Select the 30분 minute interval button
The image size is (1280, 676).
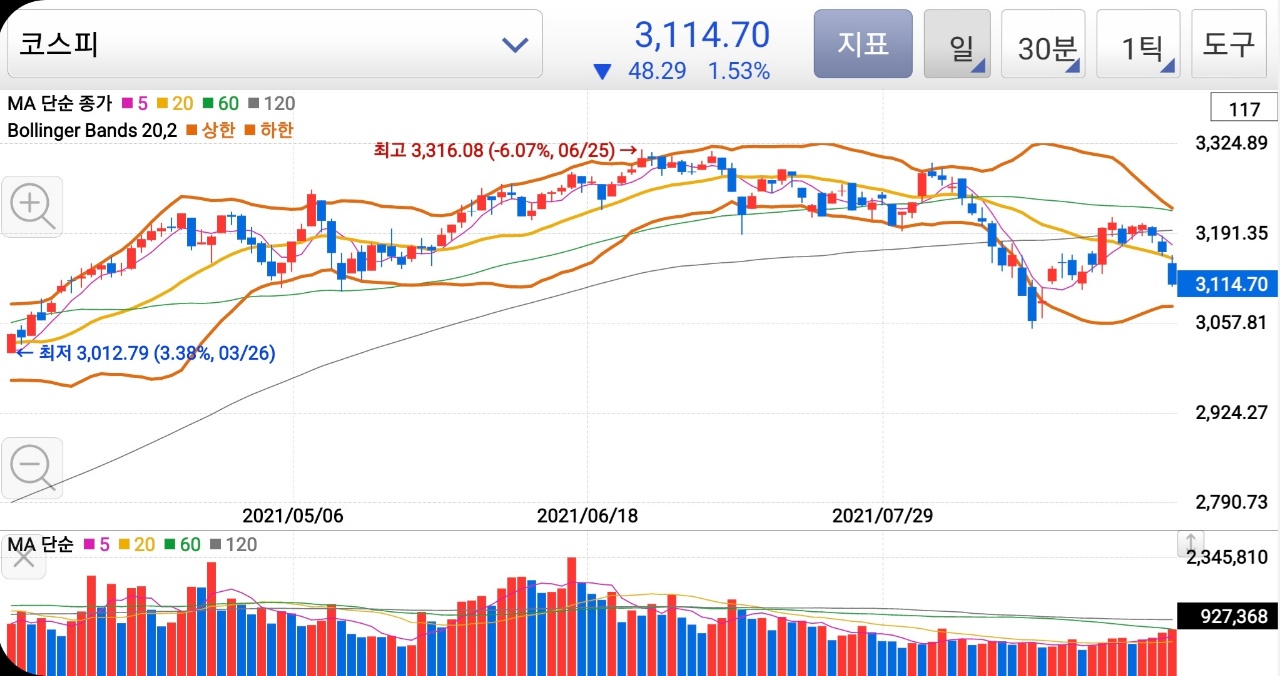pyautogui.click(x=1044, y=44)
